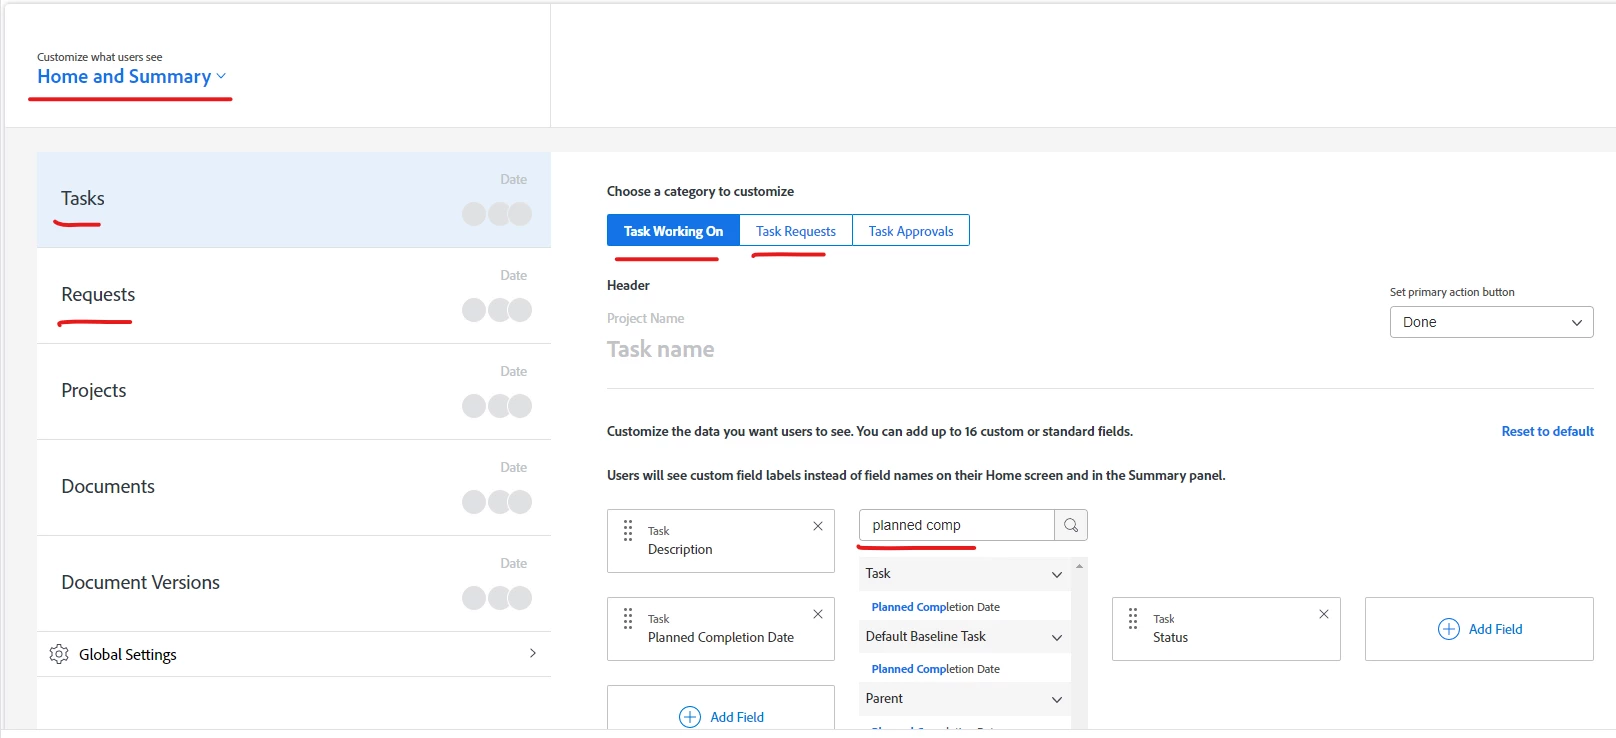
Task: Choose Planned Completion Date under Default Baseline Task
Action: 935,669
